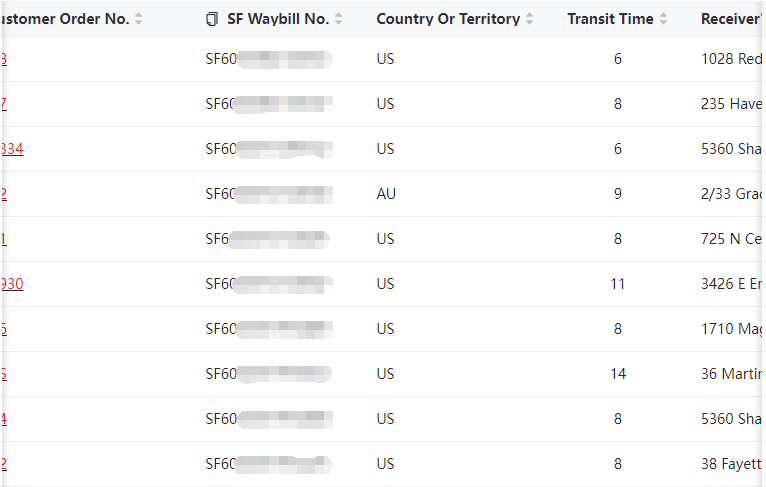Select receiver address starting 36 Martin
Screen dimensions: 766x487
(731, 374)
